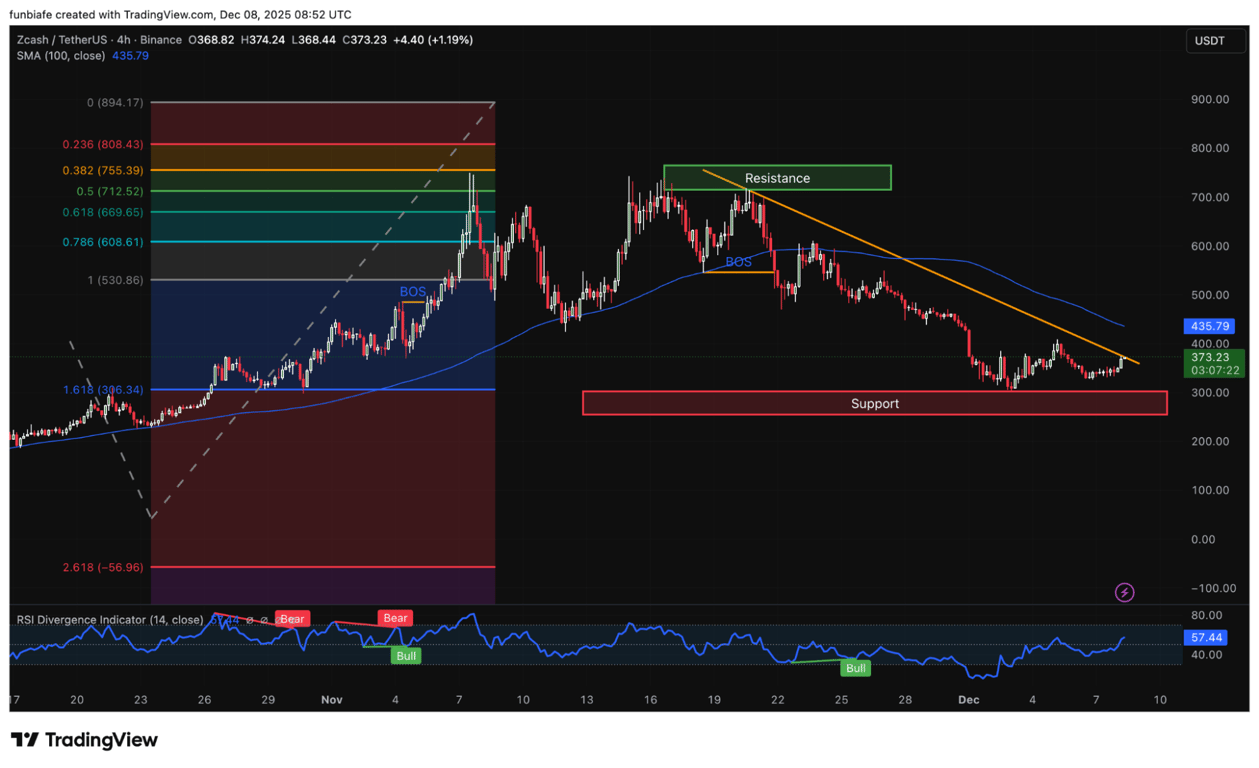
Task: Click the Nov label on the time axis
Action: click(332, 700)
